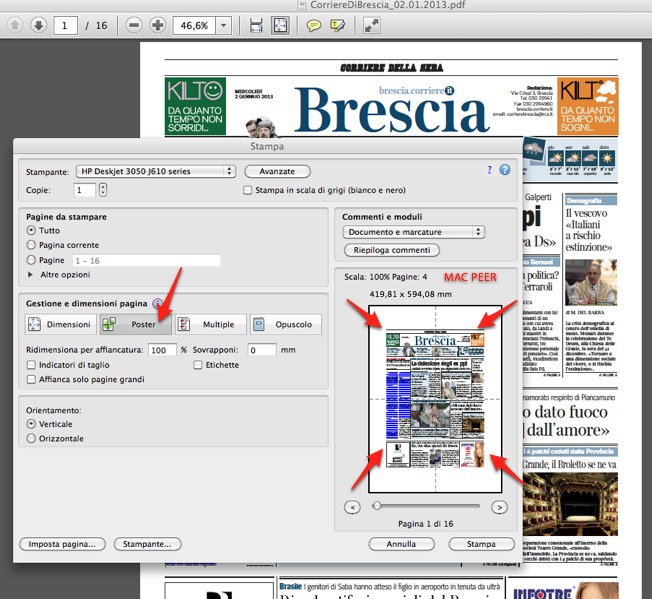Go to next page with down arrow
The width and height of the screenshot is (652, 599).
pyautogui.click(x=38, y=25)
